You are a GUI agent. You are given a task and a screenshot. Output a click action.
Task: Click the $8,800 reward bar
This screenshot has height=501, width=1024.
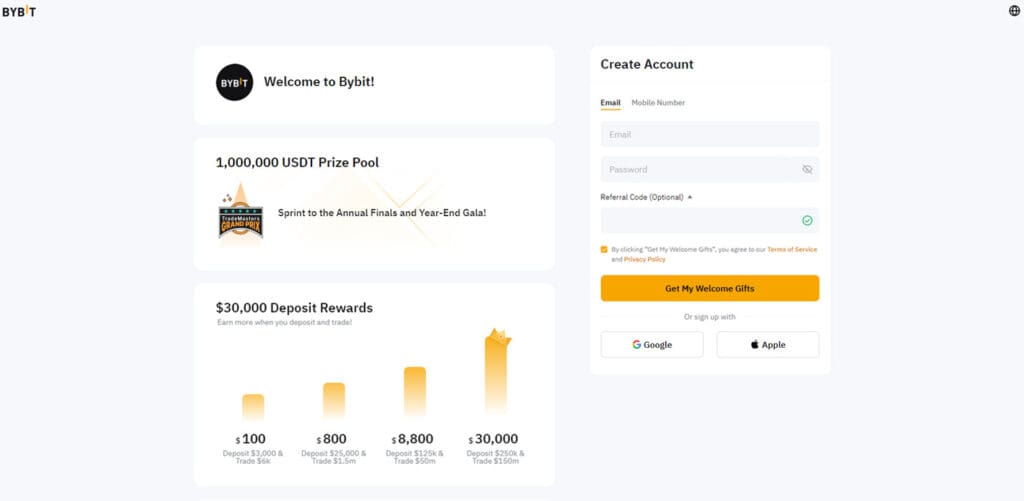pyautogui.click(x=415, y=391)
